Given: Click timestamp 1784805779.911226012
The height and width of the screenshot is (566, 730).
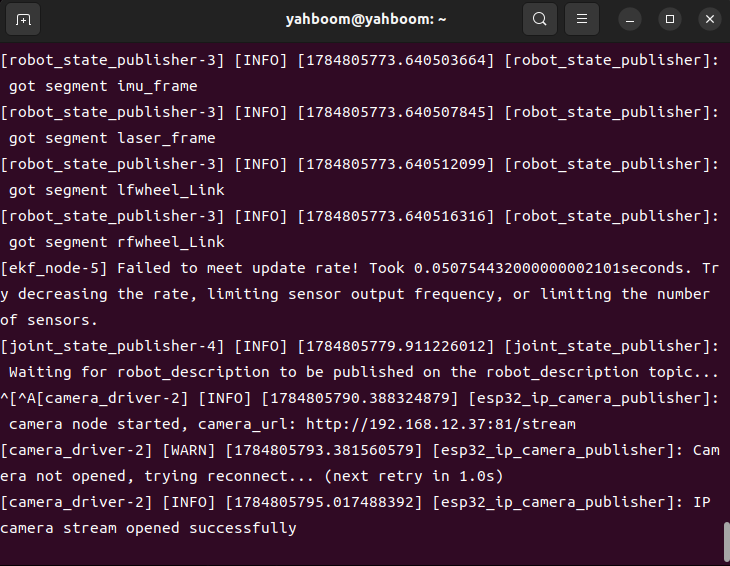Looking at the screenshot, I should (x=396, y=346).
